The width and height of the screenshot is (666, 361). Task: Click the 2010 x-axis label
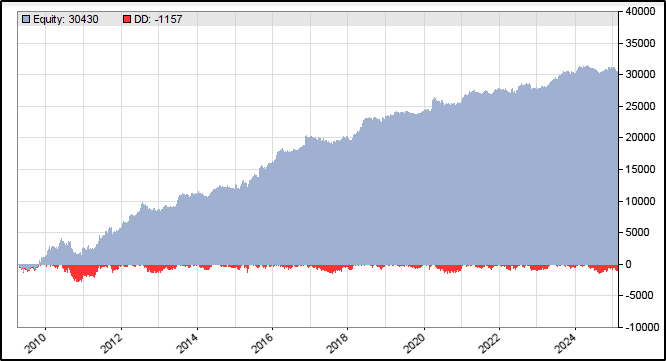click(x=36, y=343)
